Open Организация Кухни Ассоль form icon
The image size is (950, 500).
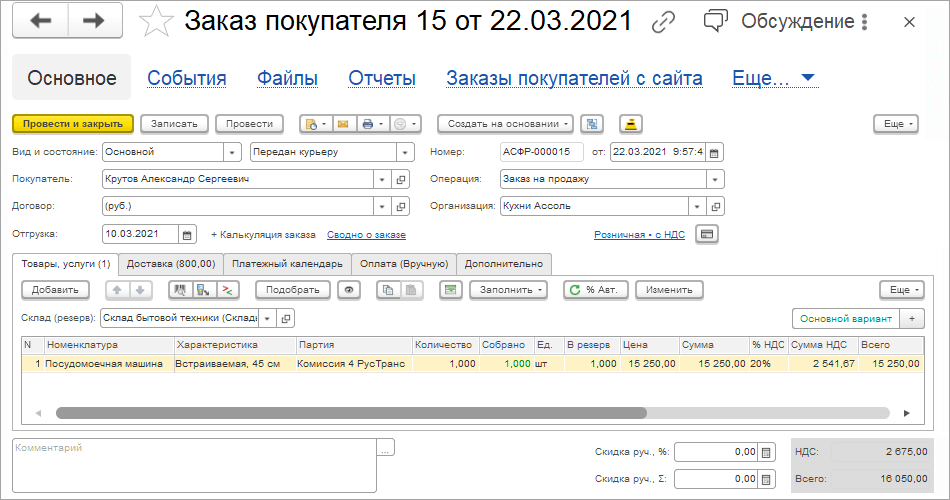pyautogui.click(x=716, y=207)
